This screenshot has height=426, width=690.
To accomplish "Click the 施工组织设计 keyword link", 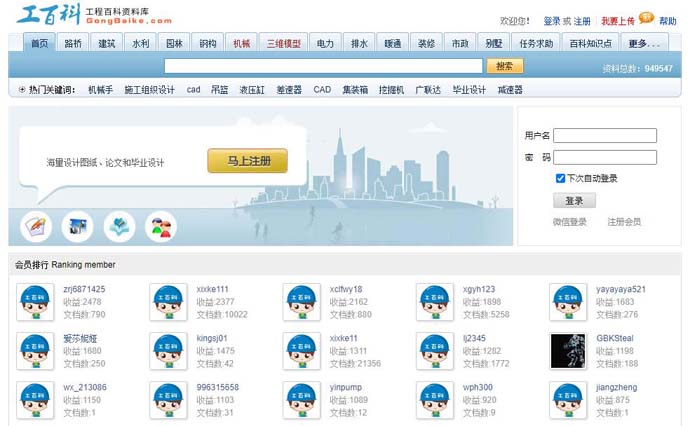I will [149, 89].
